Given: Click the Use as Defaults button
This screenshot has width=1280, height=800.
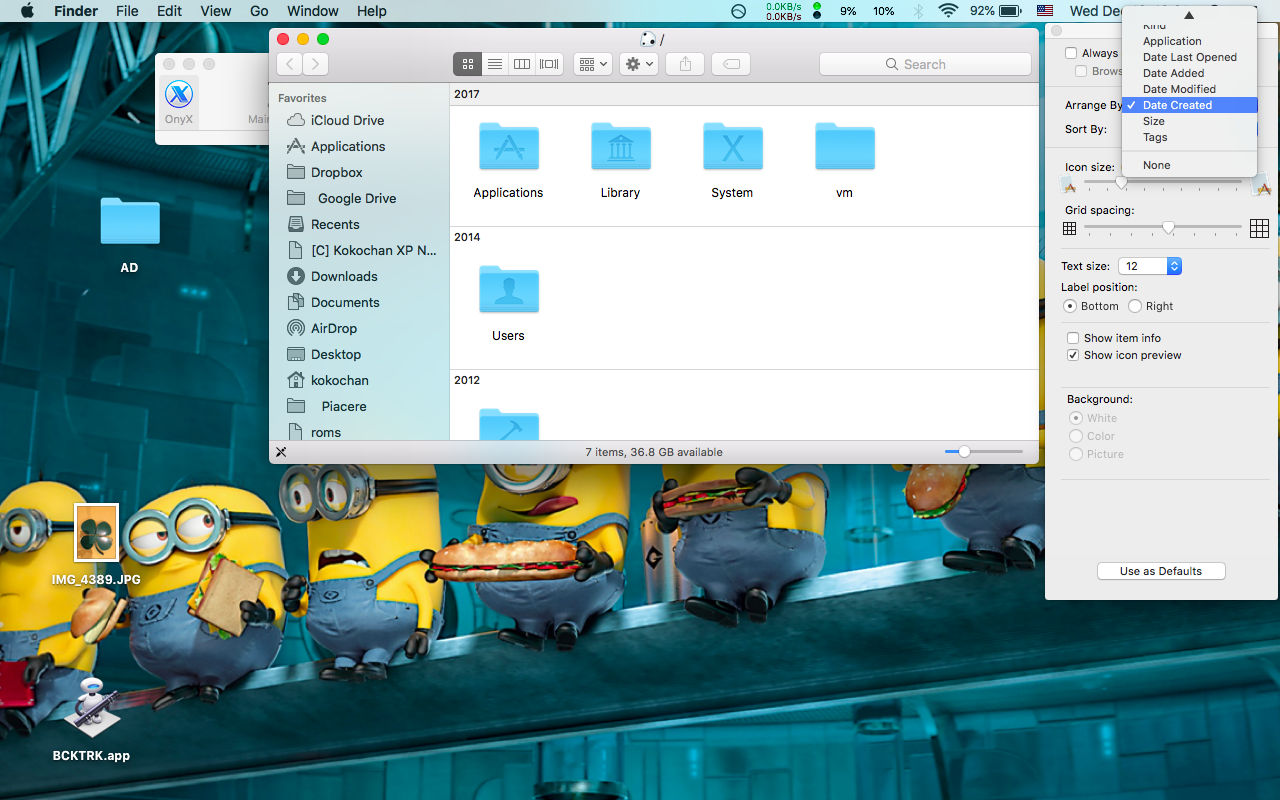Looking at the screenshot, I should click(x=1161, y=571).
